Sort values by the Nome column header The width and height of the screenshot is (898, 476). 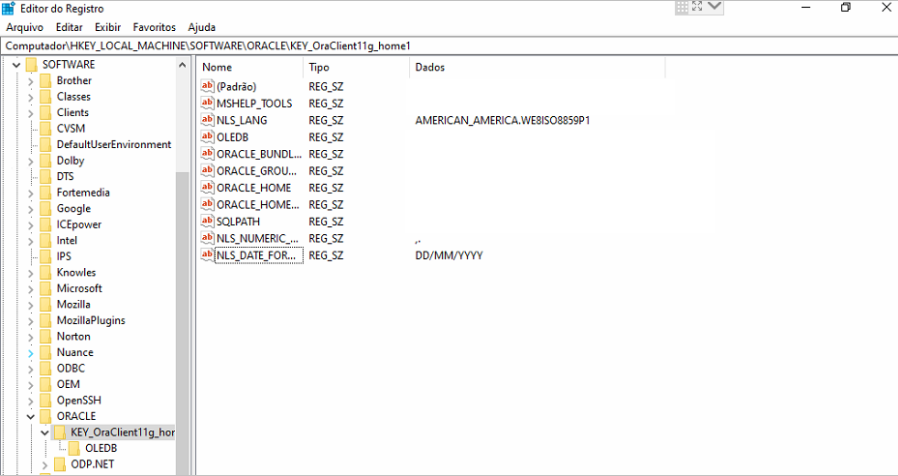pyautogui.click(x=250, y=67)
